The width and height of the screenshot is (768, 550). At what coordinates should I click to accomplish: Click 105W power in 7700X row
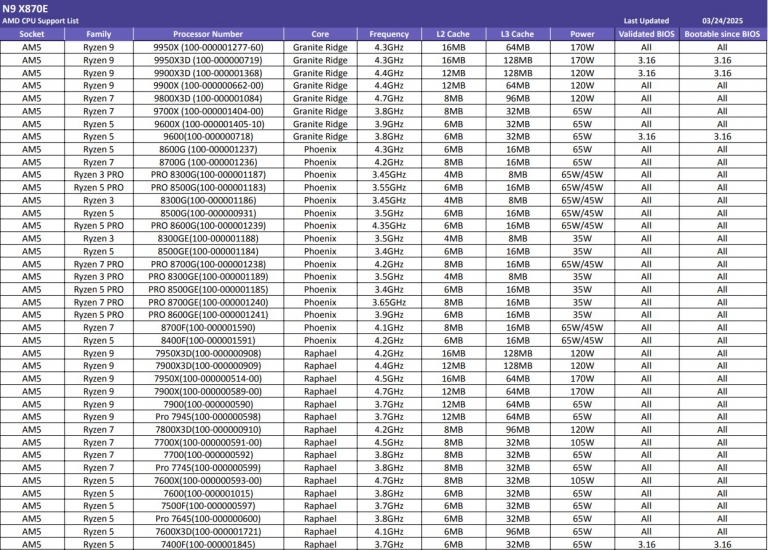582,442
